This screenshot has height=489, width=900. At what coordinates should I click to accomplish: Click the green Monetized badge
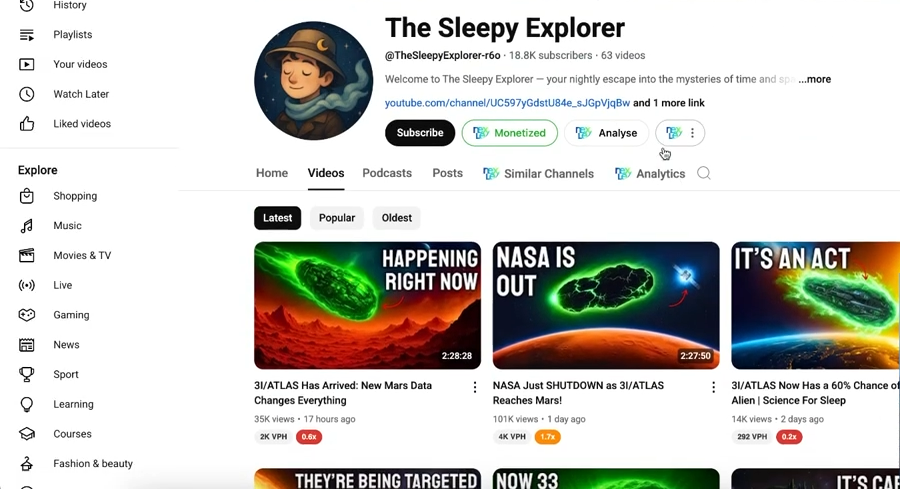click(x=510, y=133)
